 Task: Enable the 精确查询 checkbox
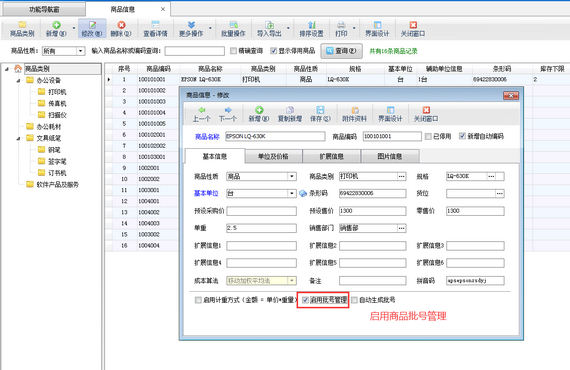pos(233,51)
